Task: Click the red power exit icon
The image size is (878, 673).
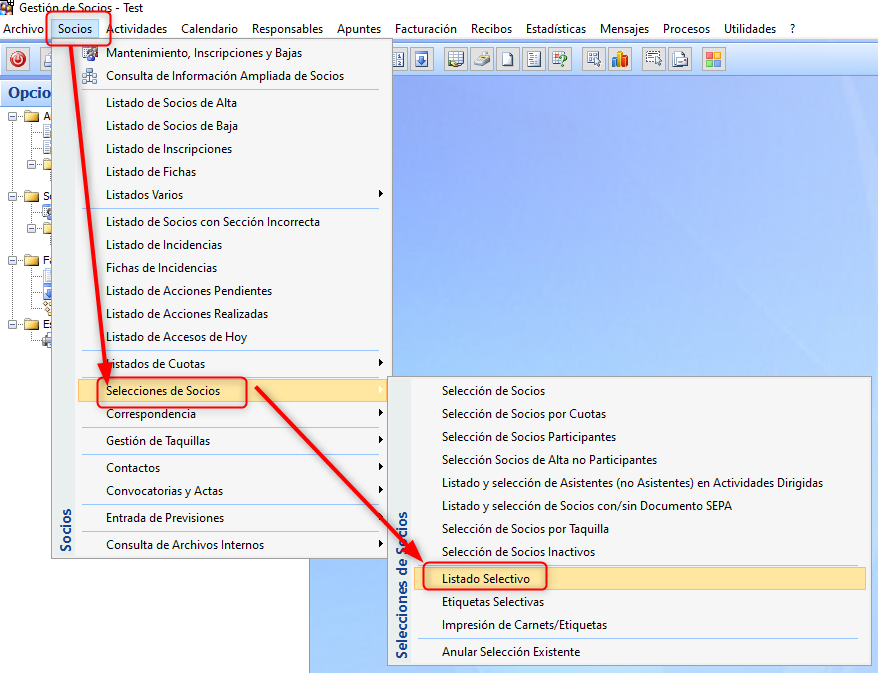Action: pyautogui.click(x=18, y=59)
